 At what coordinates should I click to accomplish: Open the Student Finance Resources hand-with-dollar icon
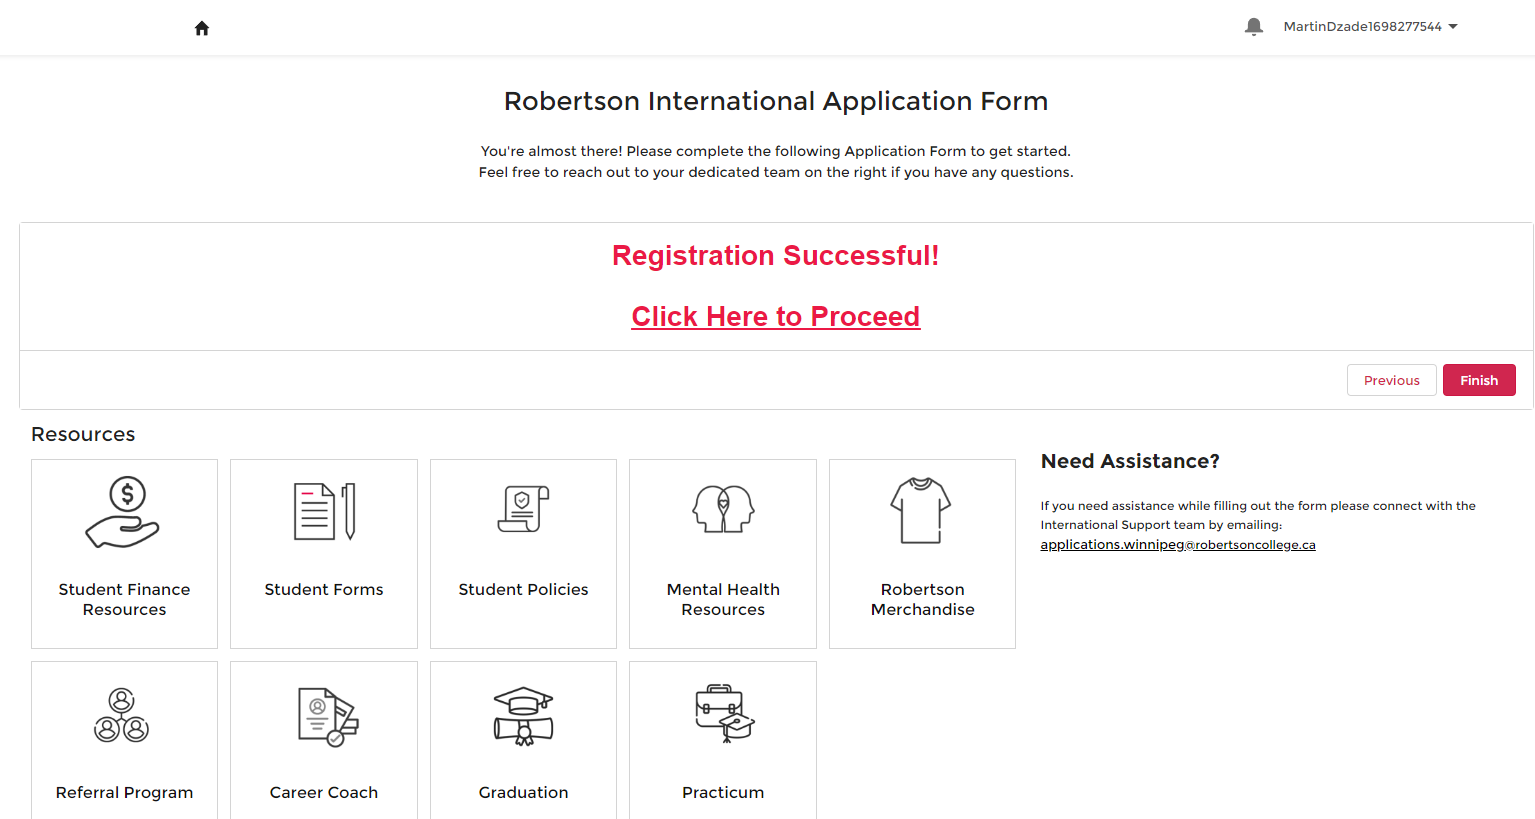pos(123,512)
